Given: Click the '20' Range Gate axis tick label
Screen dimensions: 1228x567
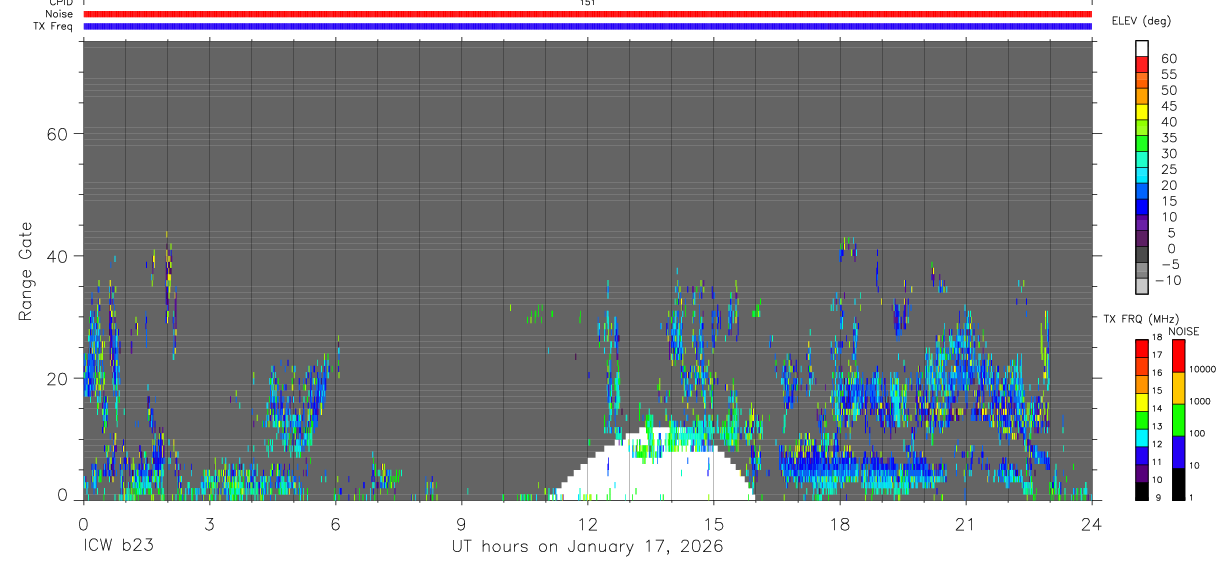Looking at the screenshot, I should (58, 379).
